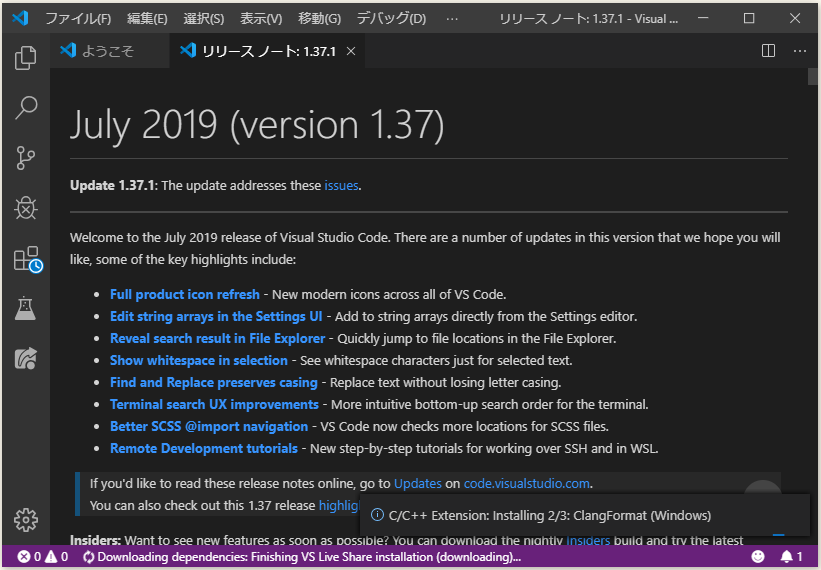Click the vertical scrollbar thumb
The width and height of the screenshot is (821, 570).
(813, 76)
